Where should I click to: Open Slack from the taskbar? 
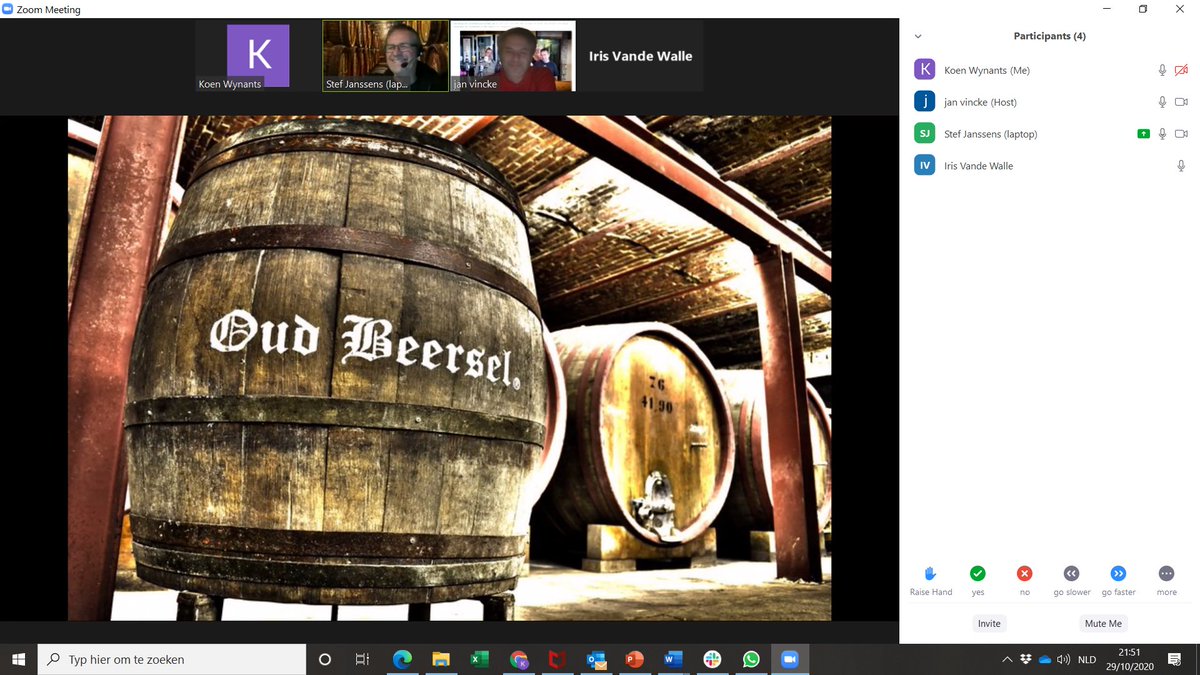click(712, 659)
